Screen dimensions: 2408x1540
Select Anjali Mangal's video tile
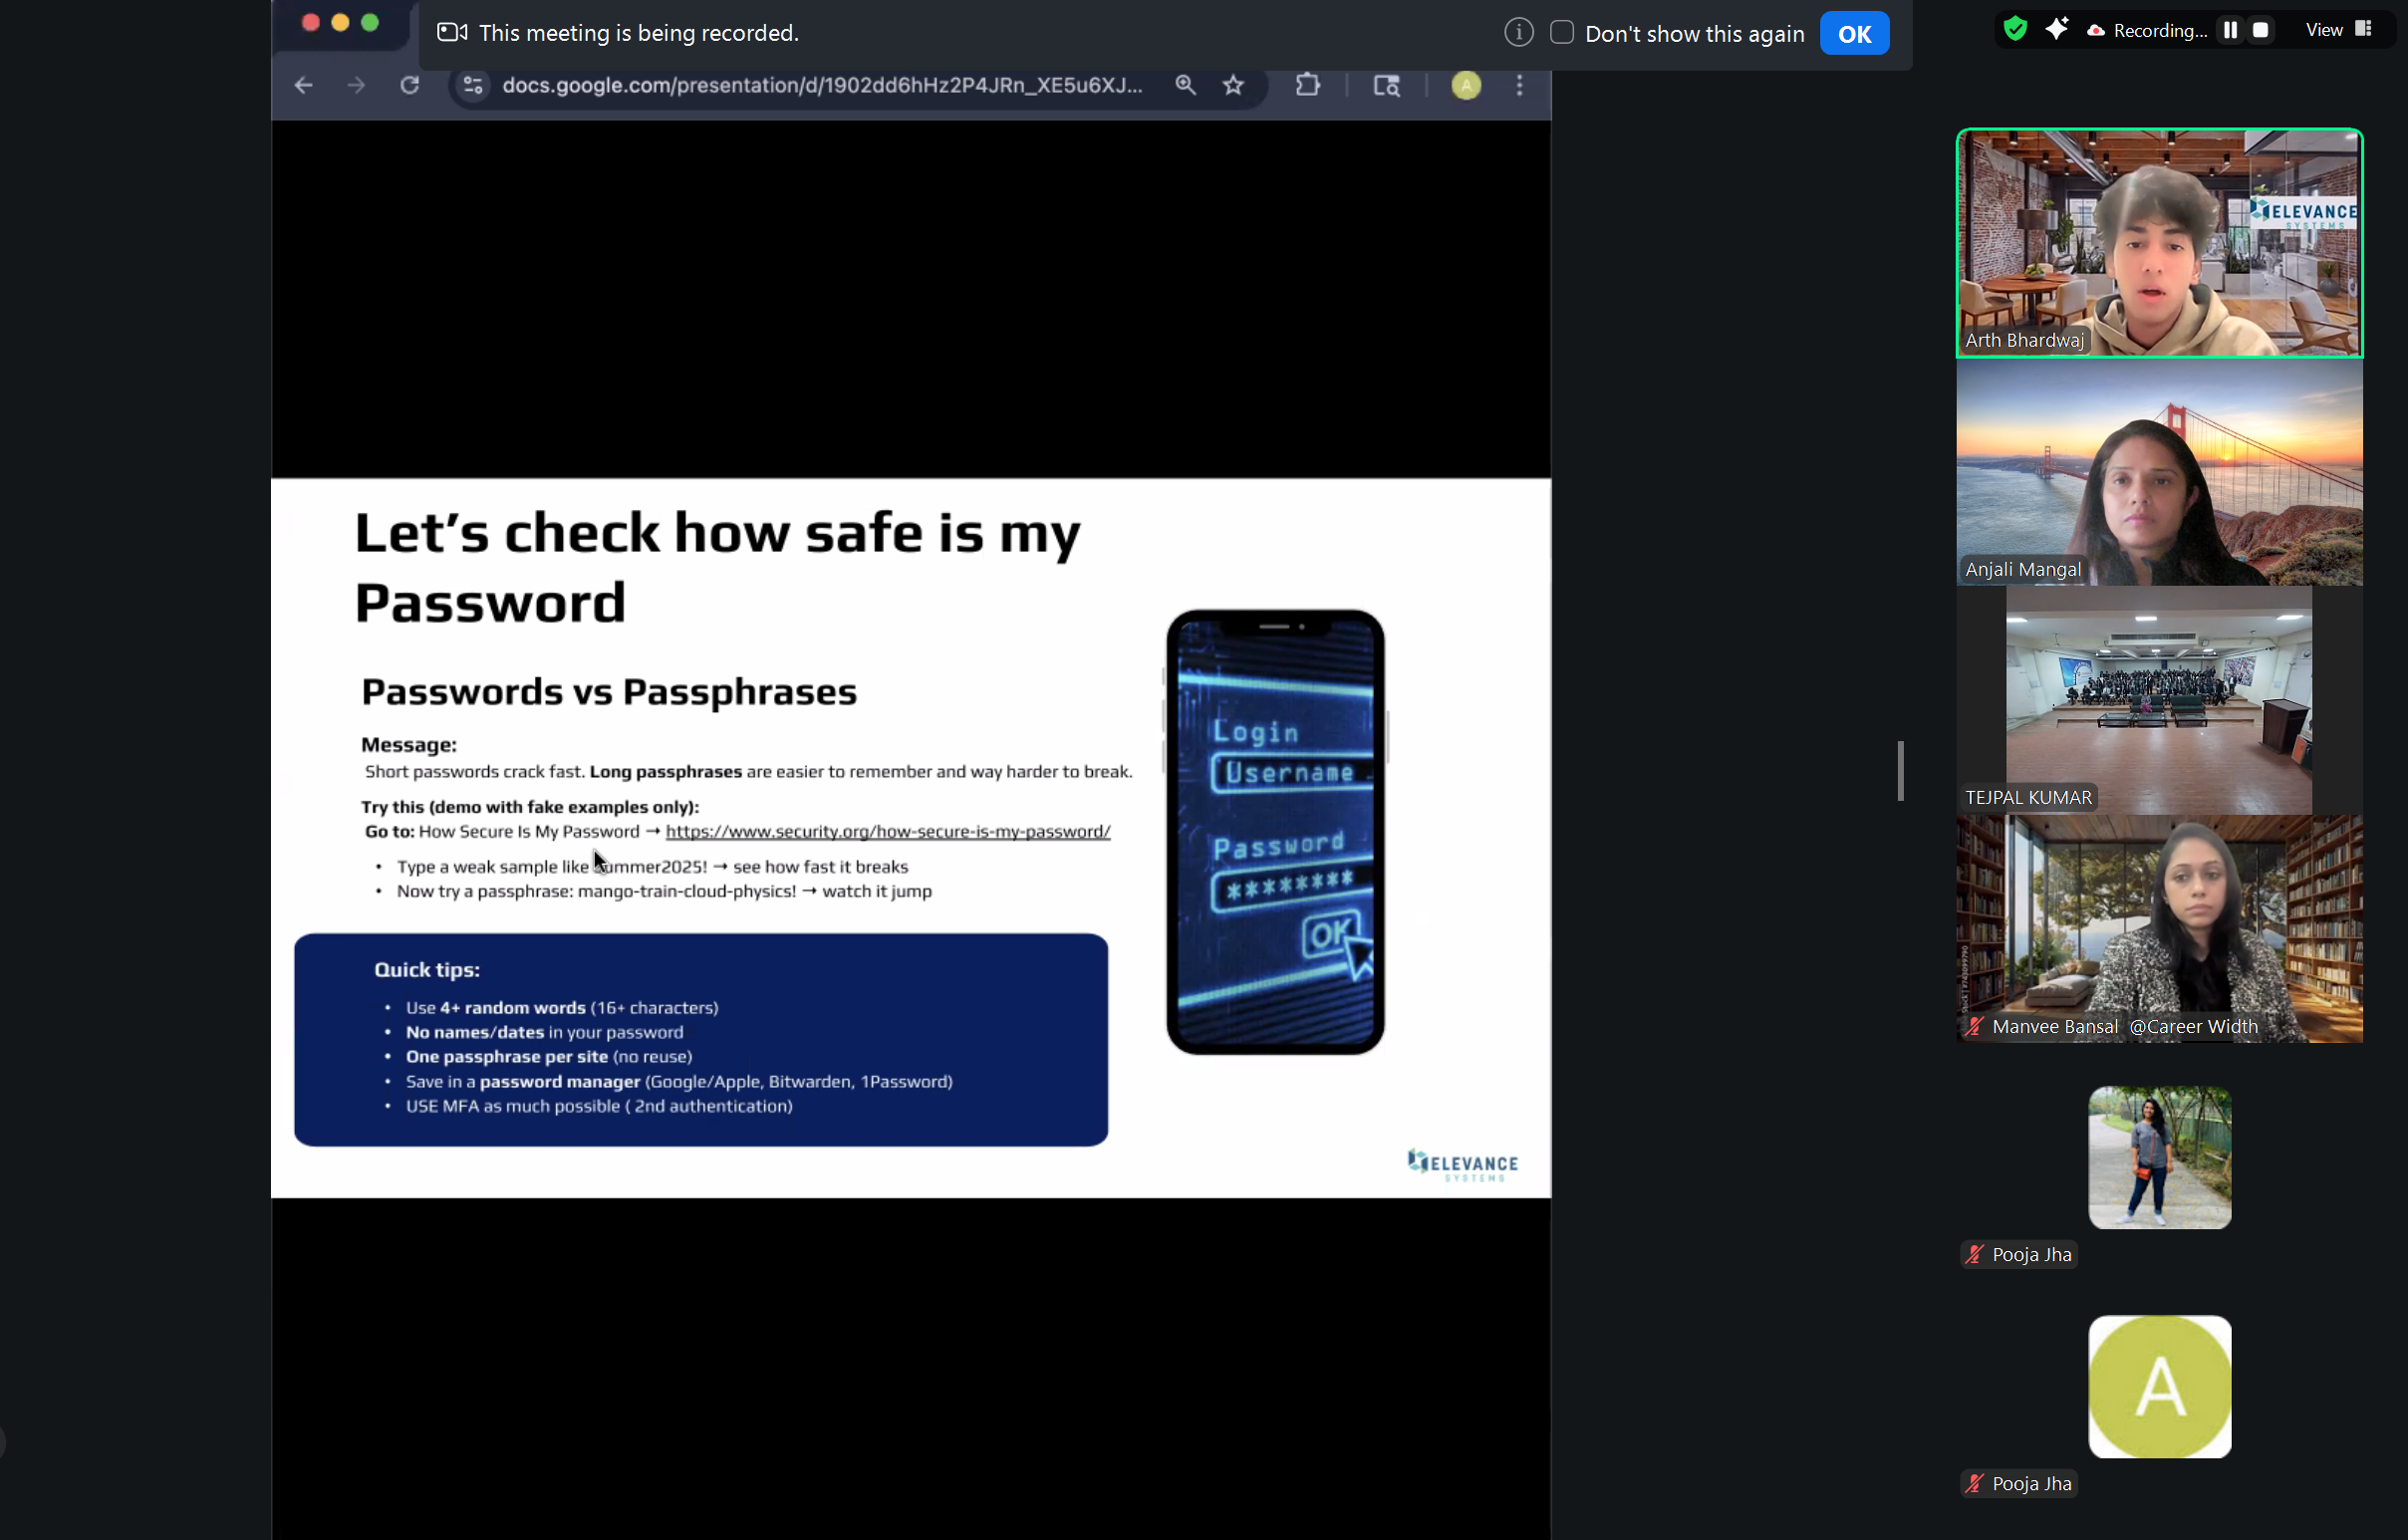point(2159,472)
